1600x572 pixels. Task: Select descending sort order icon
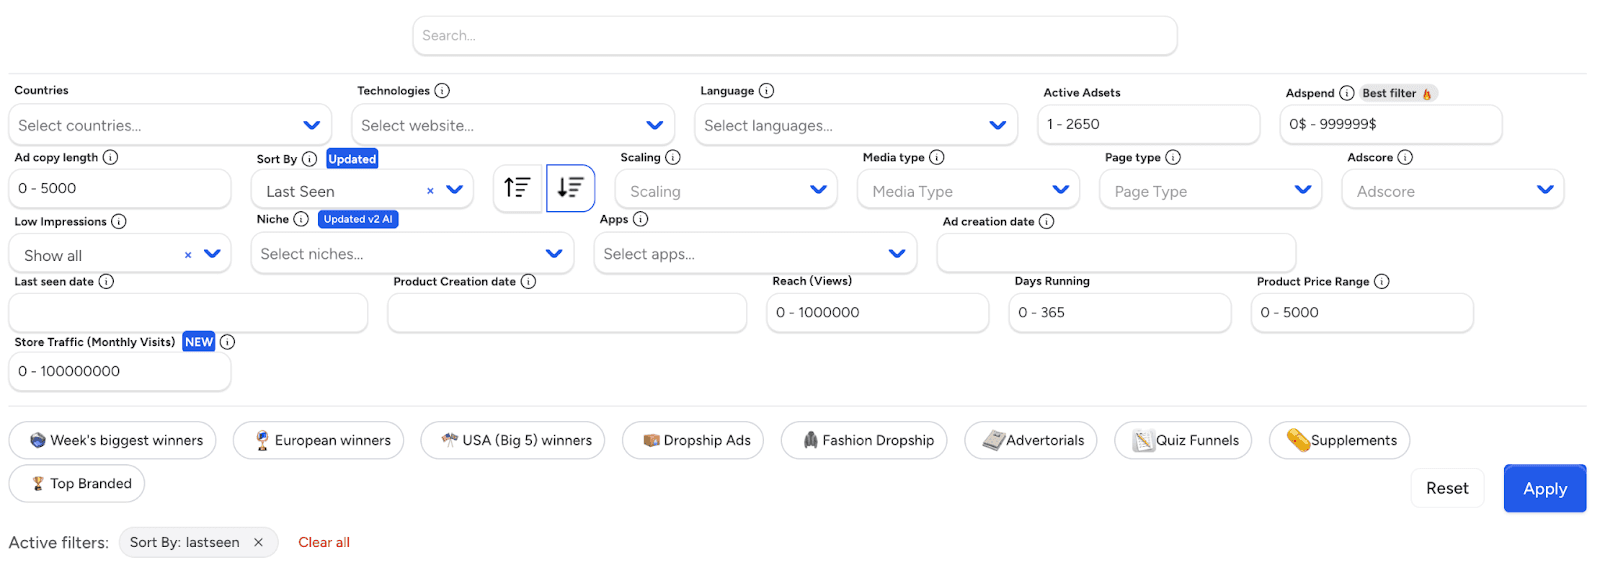click(x=570, y=188)
